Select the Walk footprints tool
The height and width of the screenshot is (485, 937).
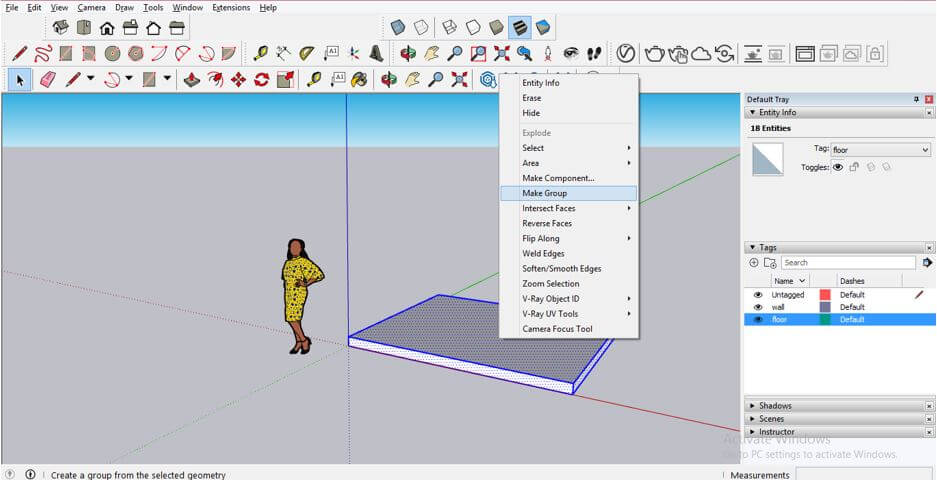pyautogui.click(x=593, y=54)
